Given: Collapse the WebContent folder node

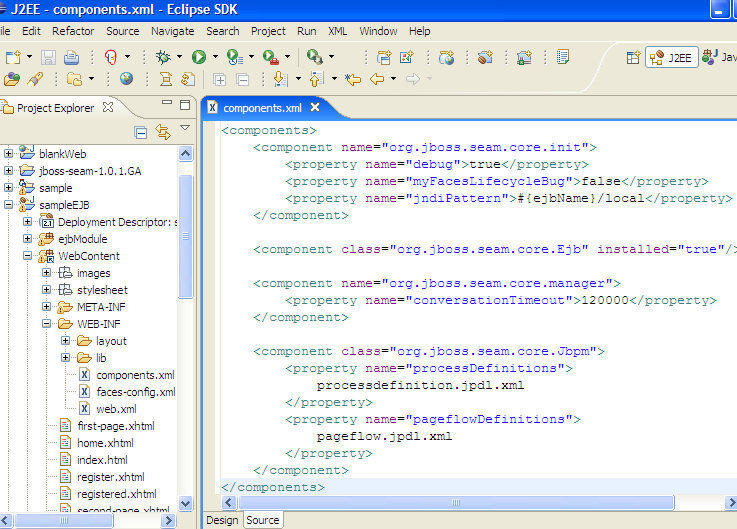Looking at the screenshot, I should click(27, 255).
